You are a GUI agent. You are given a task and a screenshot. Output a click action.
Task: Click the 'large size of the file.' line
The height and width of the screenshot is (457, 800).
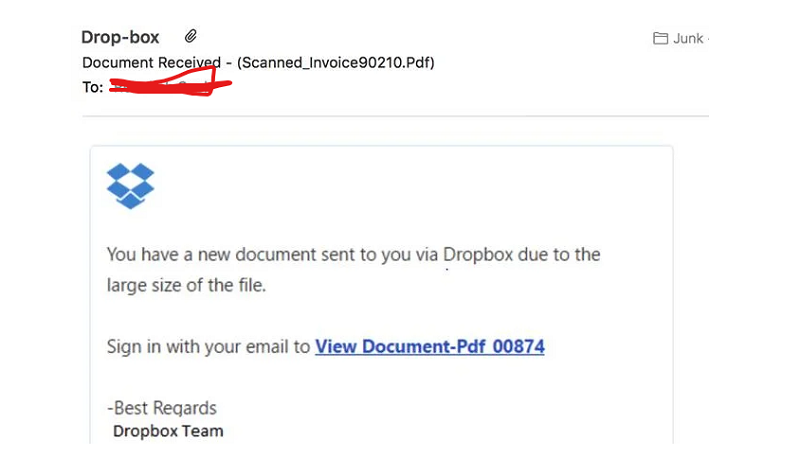(186, 285)
